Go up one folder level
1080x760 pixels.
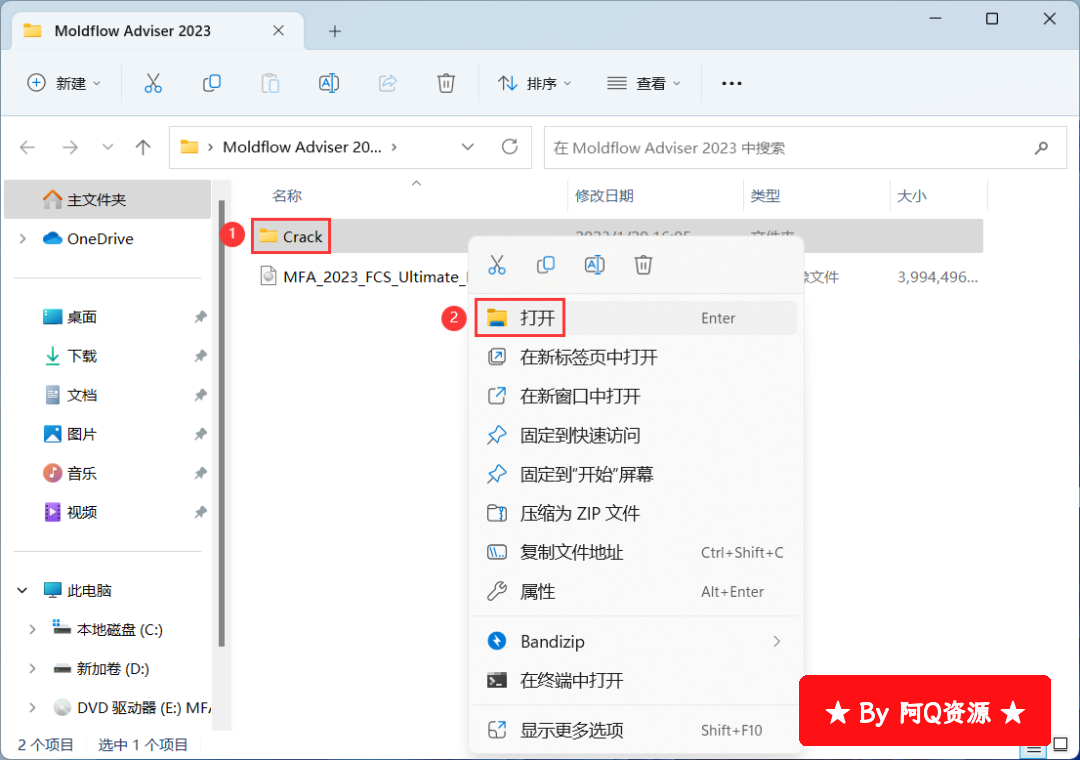click(143, 147)
